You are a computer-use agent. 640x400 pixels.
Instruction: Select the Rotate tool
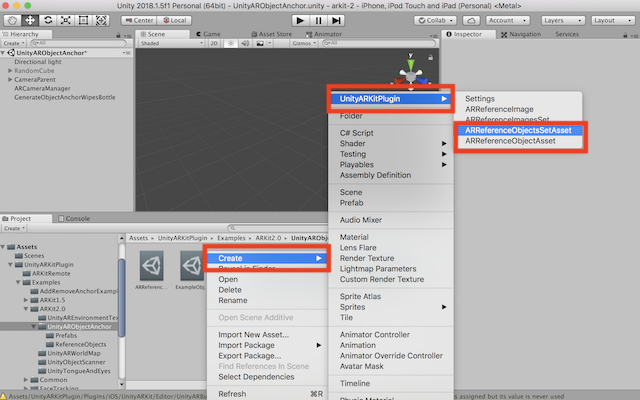click(x=48, y=20)
